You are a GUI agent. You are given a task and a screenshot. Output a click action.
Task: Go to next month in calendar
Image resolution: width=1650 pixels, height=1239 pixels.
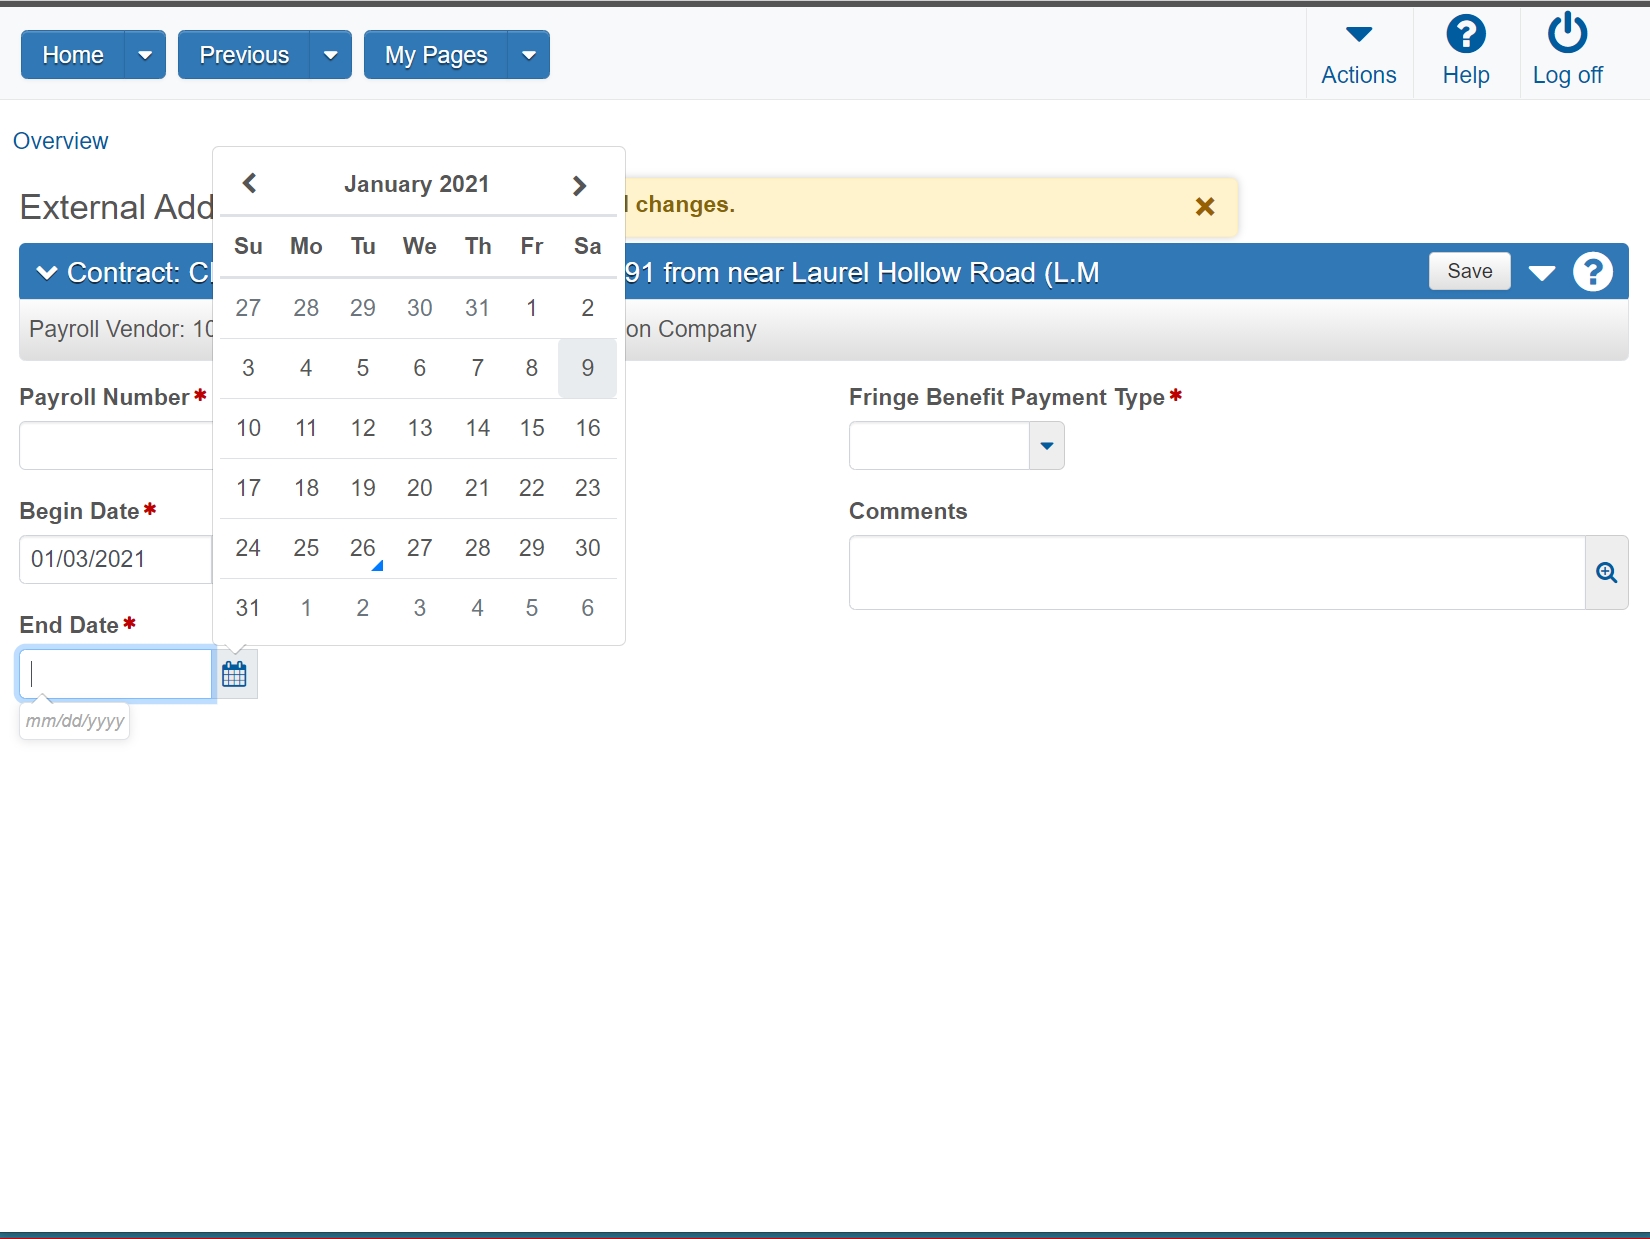tap(579, 185)
